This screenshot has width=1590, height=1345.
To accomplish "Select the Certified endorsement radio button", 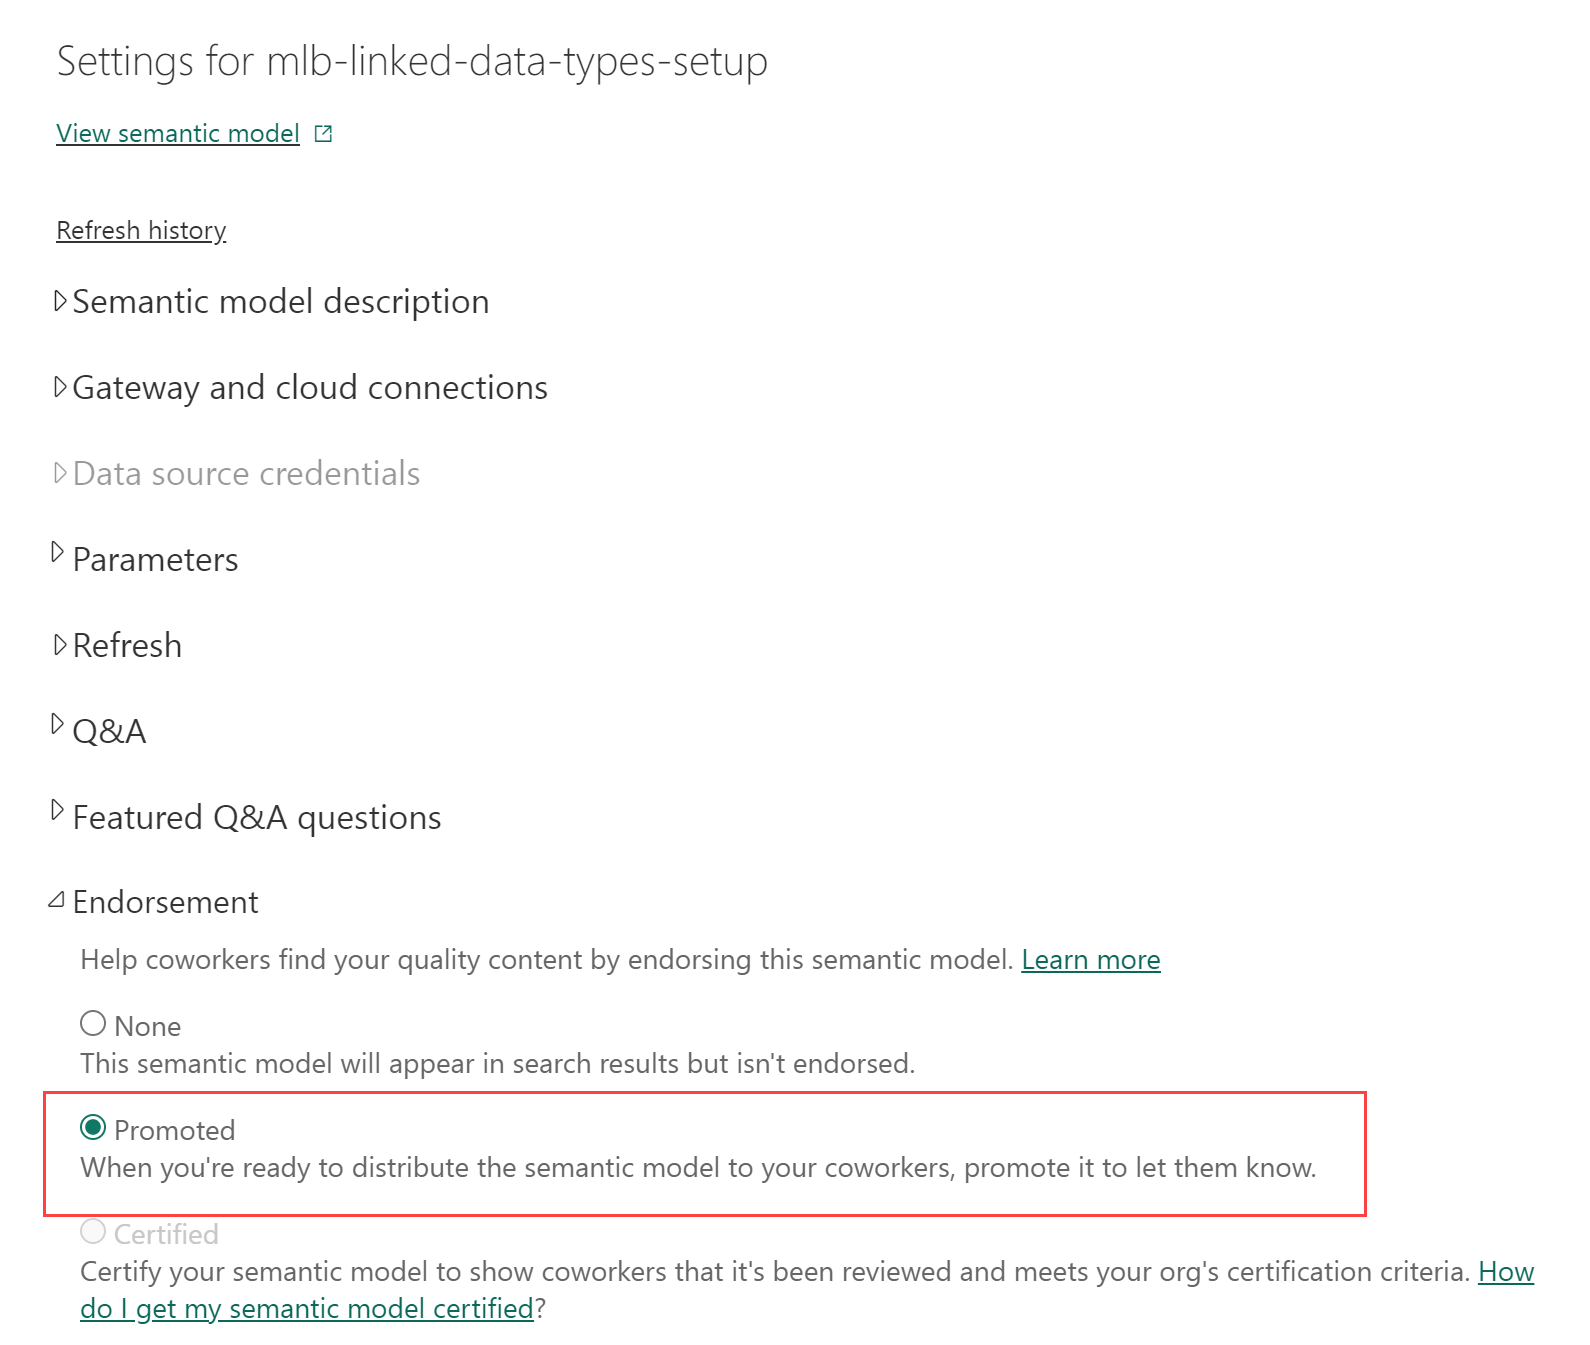I will coord(93,1232).
